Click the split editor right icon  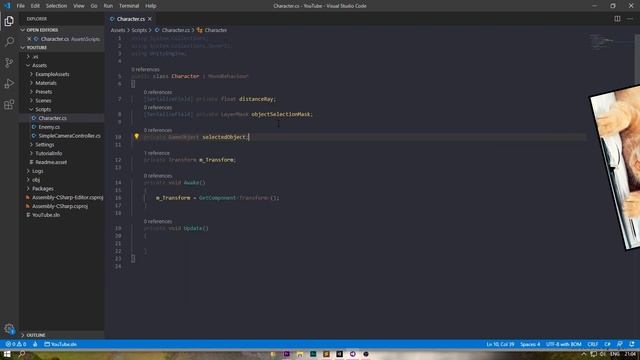click(617, 19)
